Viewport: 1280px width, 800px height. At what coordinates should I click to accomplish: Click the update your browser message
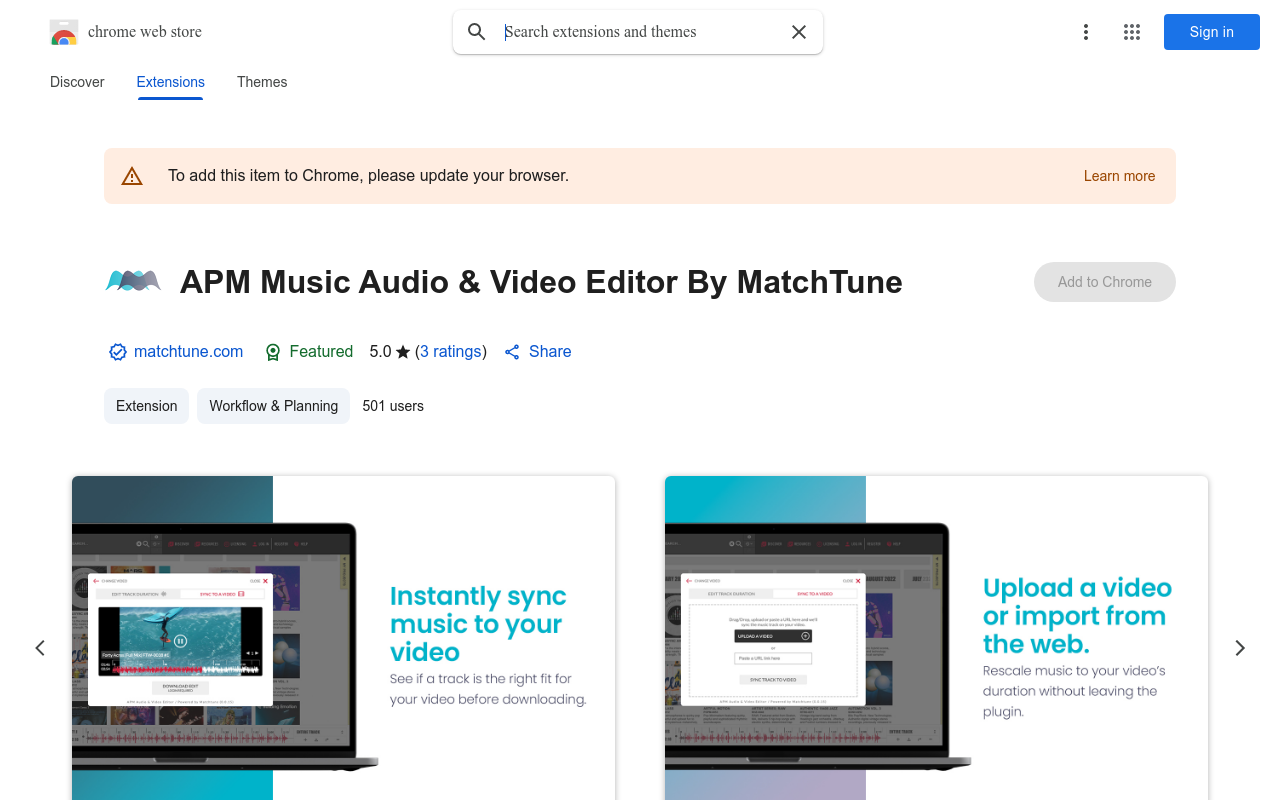(x=368, y=176)
